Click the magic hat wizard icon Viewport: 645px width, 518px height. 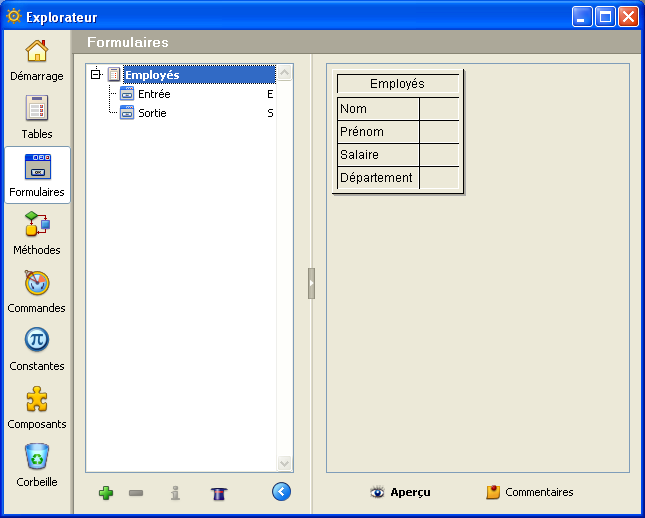pyautogui.click(x=219, y=493)
